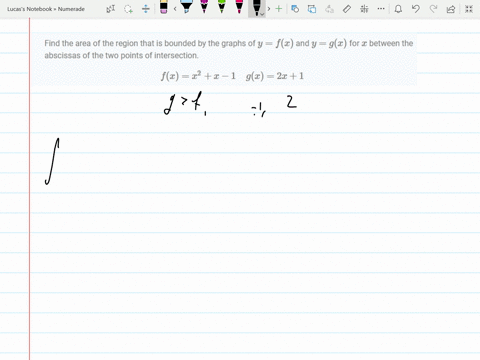
Task: Open the notifications bell
Action: click(398, 9)
